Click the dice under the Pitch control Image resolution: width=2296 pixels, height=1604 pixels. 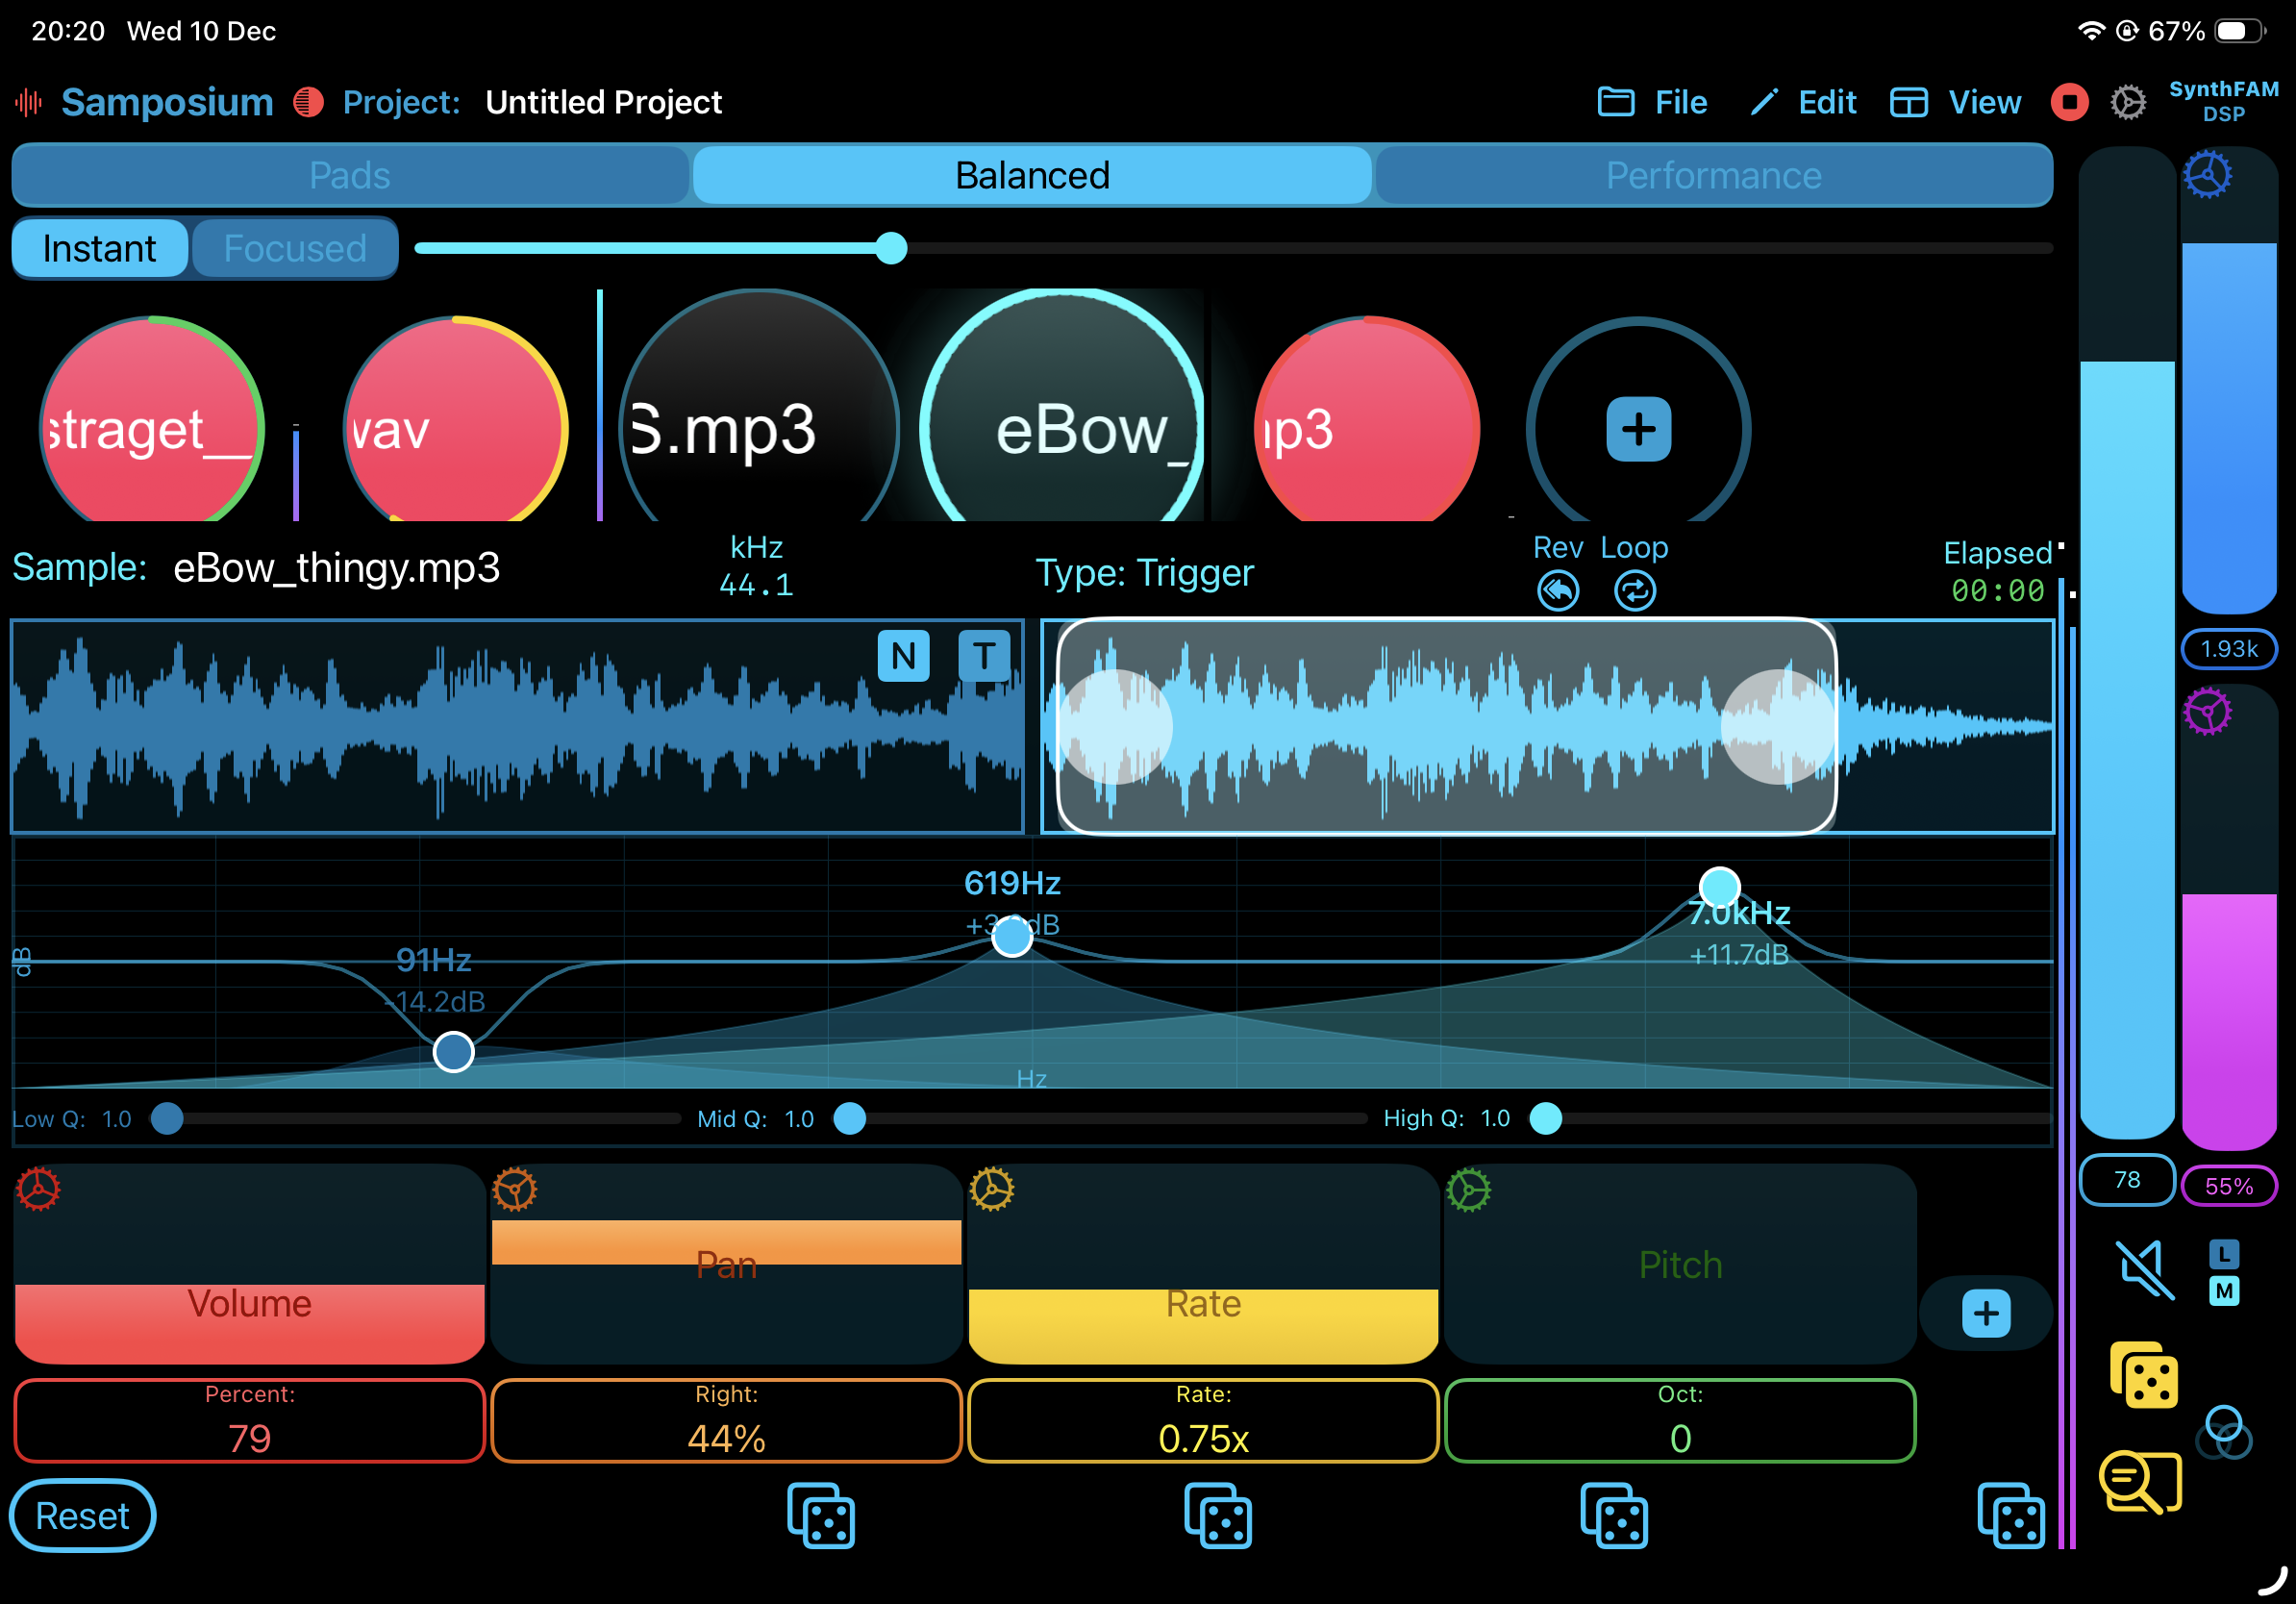1614,1516
